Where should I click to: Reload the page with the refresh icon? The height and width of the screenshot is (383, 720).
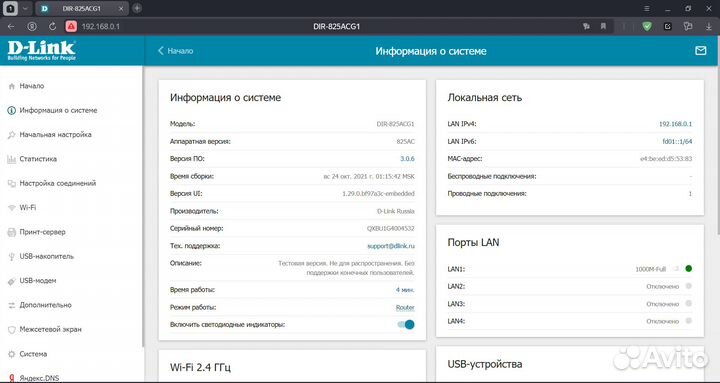[52, 27]
